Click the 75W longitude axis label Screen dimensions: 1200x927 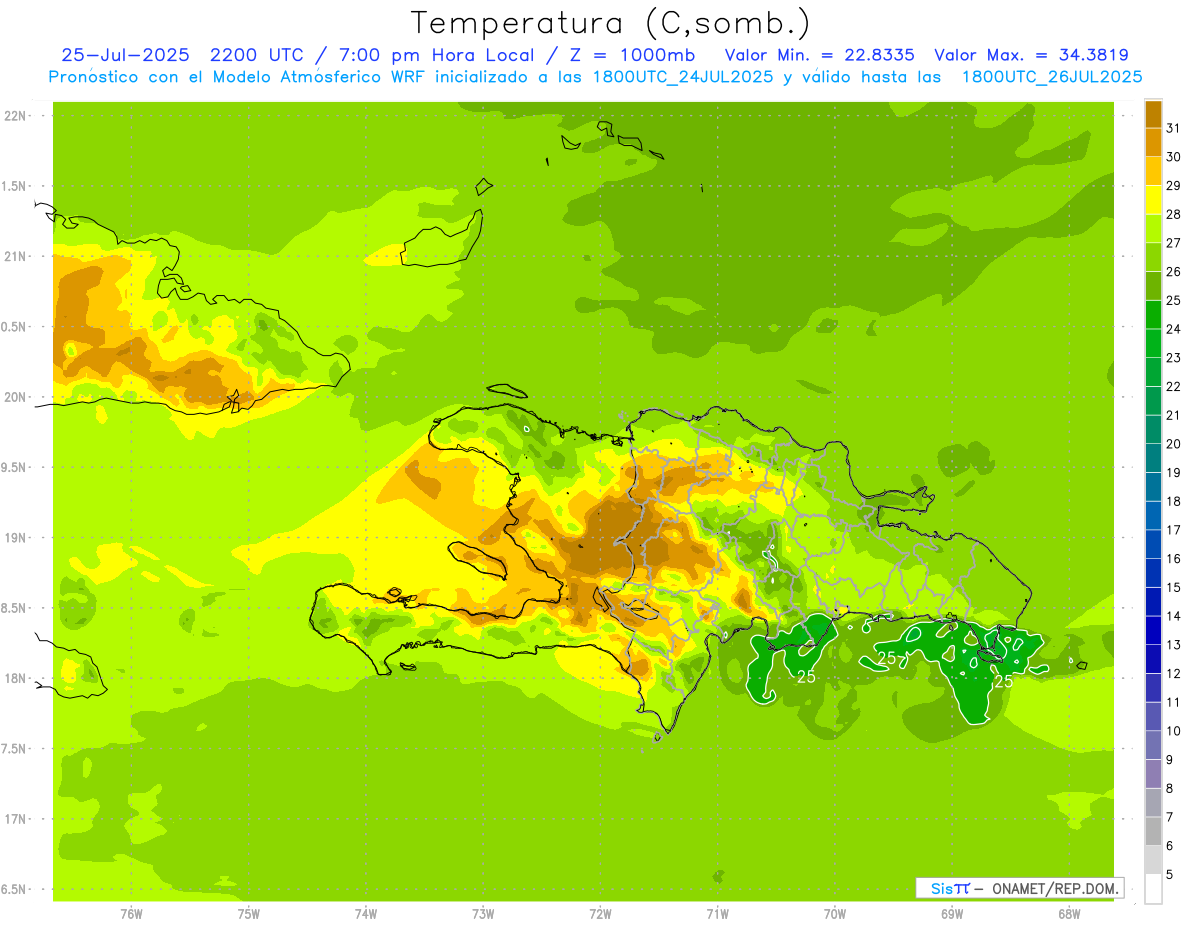(x=249, y=913)
